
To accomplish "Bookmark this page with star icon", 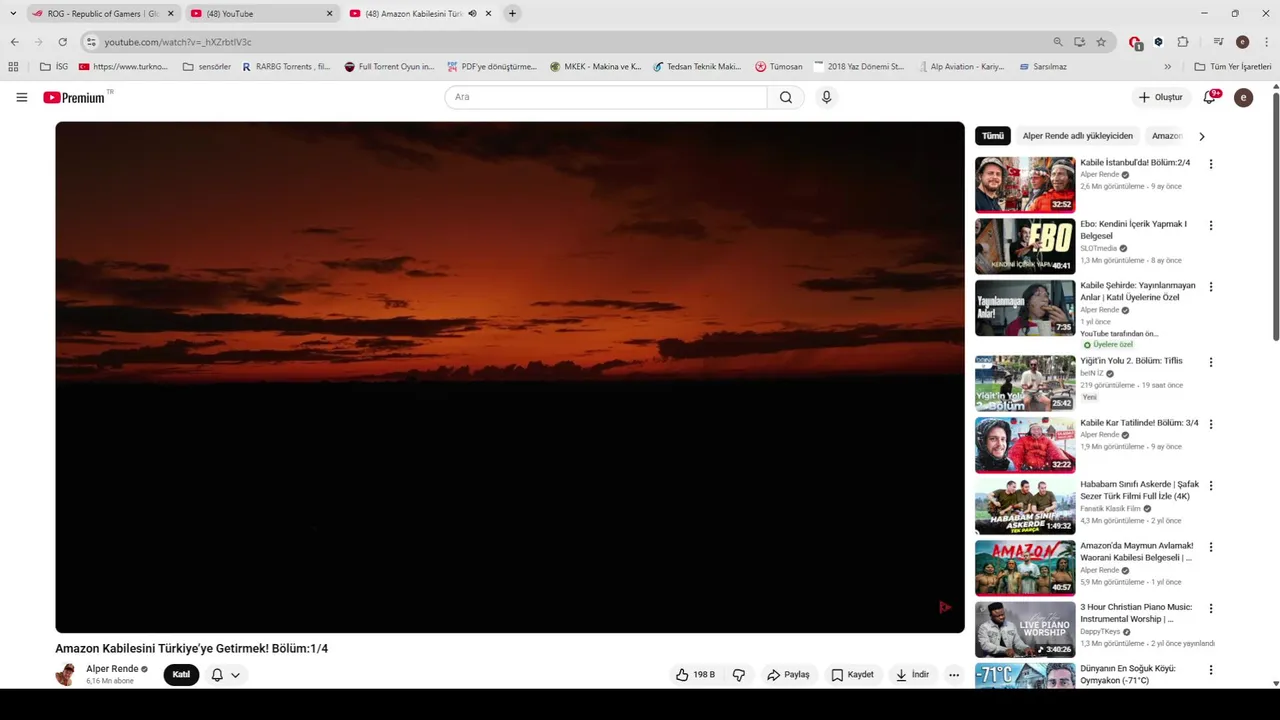I will pos(1101,42).
